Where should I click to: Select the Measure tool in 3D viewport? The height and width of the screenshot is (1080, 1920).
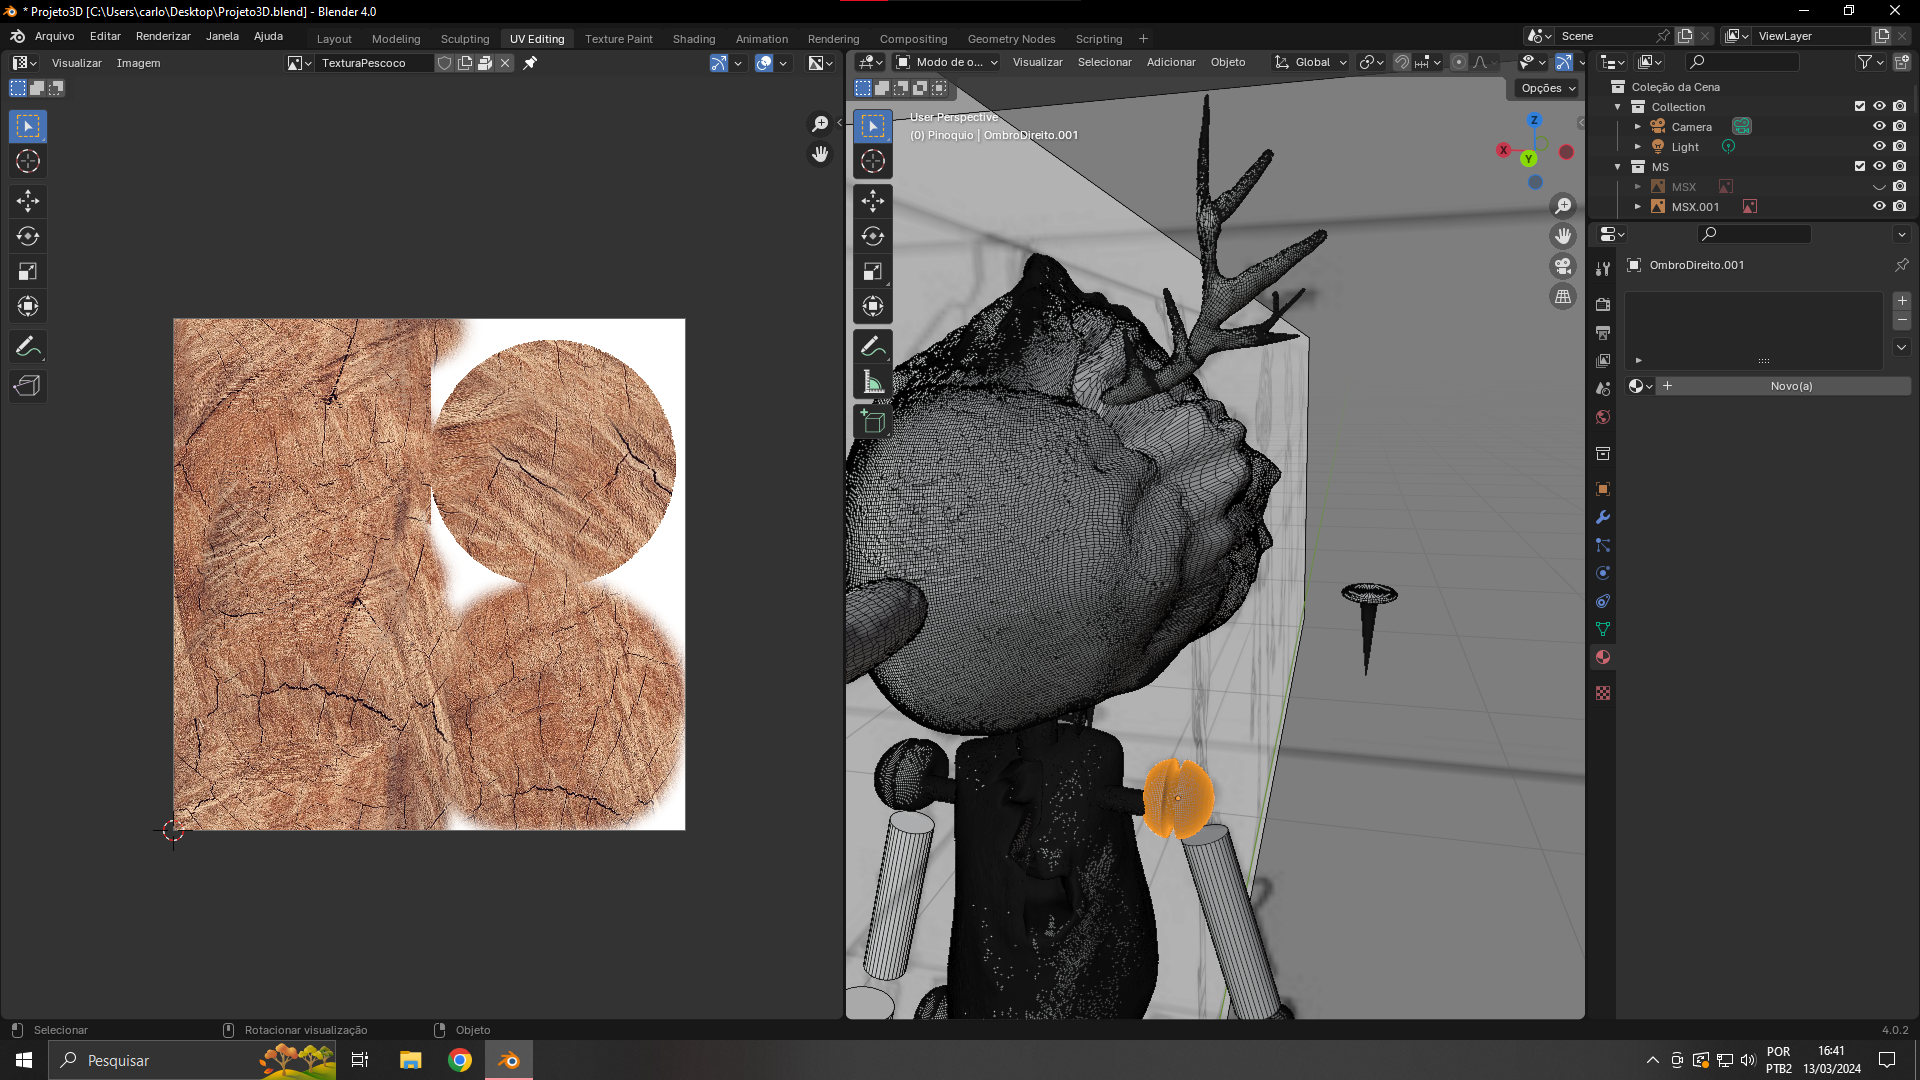point(872,382)
